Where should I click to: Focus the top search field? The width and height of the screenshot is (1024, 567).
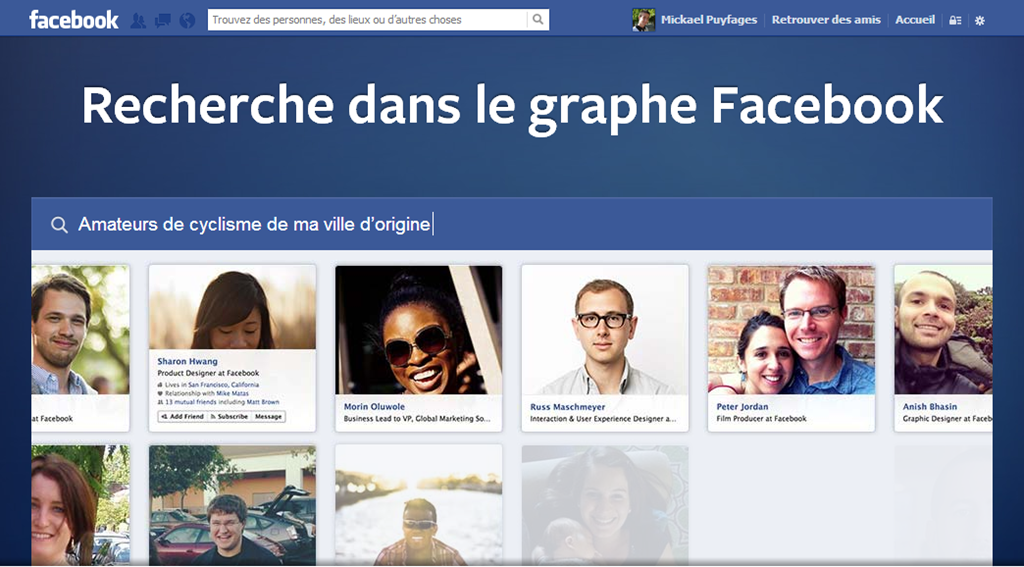pyautogui.click(x=368, y=20)
